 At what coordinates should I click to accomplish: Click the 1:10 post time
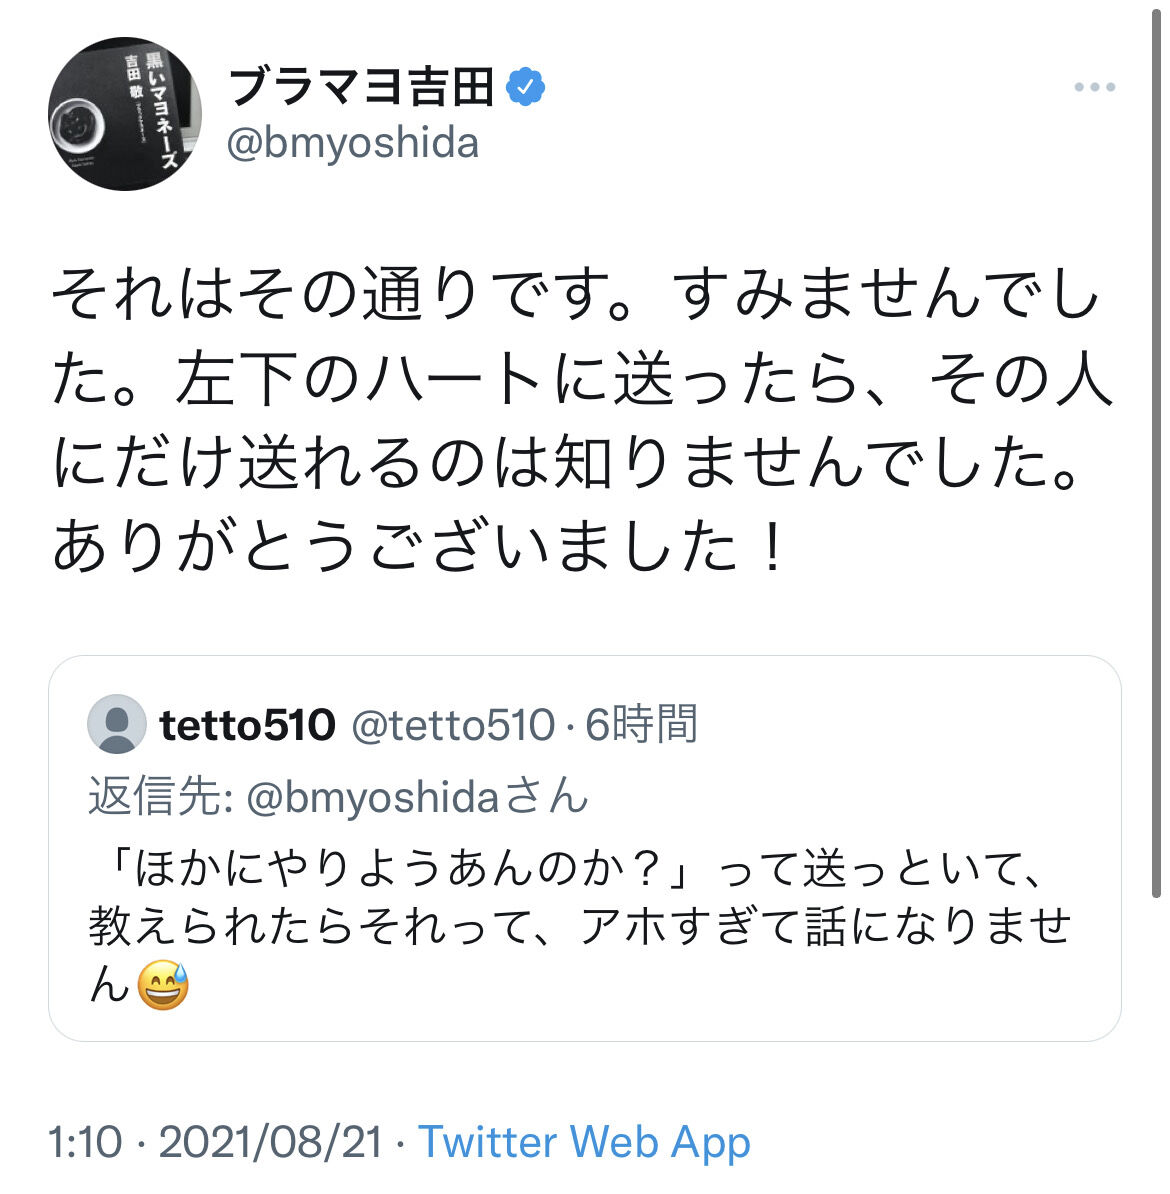(x=85, y=1141)
